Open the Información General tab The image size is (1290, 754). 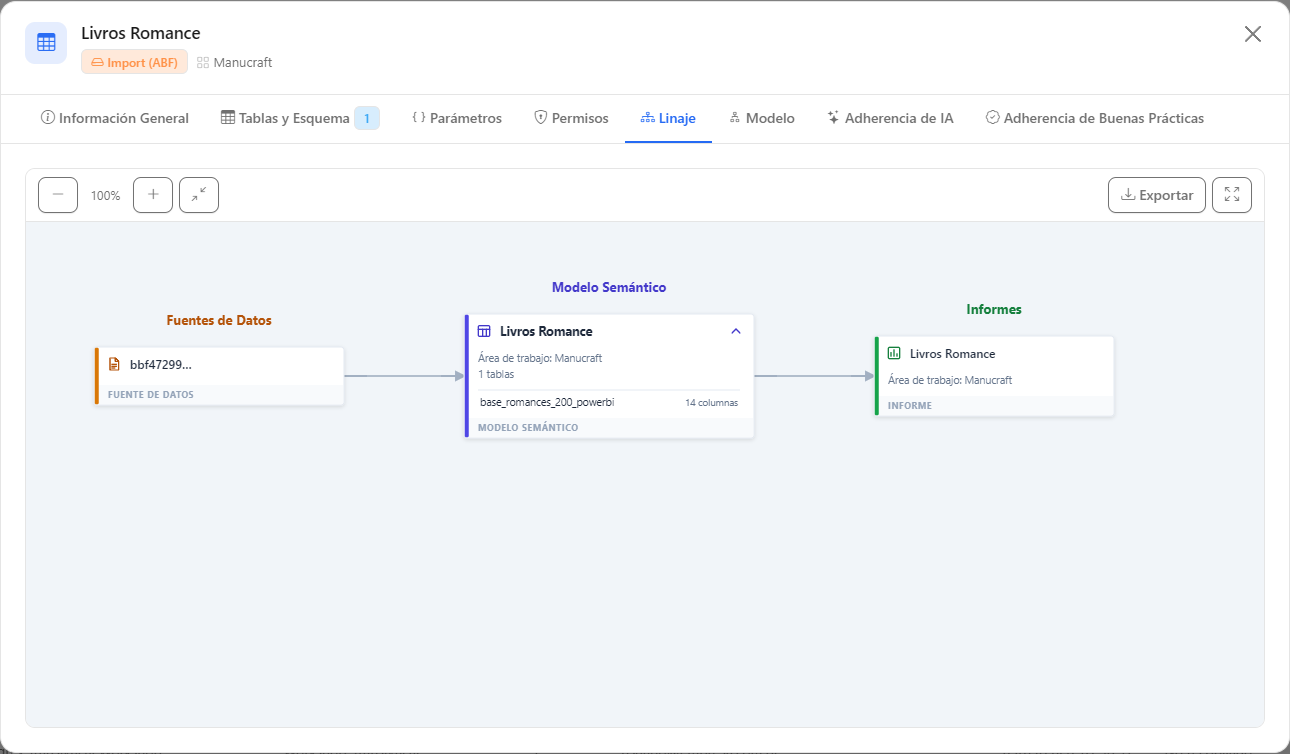(115, 118)
